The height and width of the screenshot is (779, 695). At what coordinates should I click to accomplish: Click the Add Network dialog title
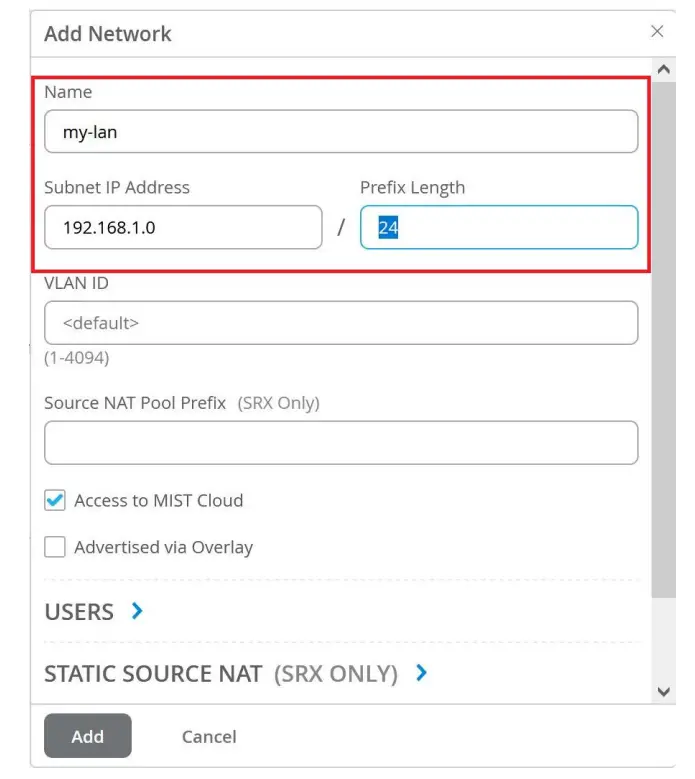pyautogui.click(x=108, y=34)
